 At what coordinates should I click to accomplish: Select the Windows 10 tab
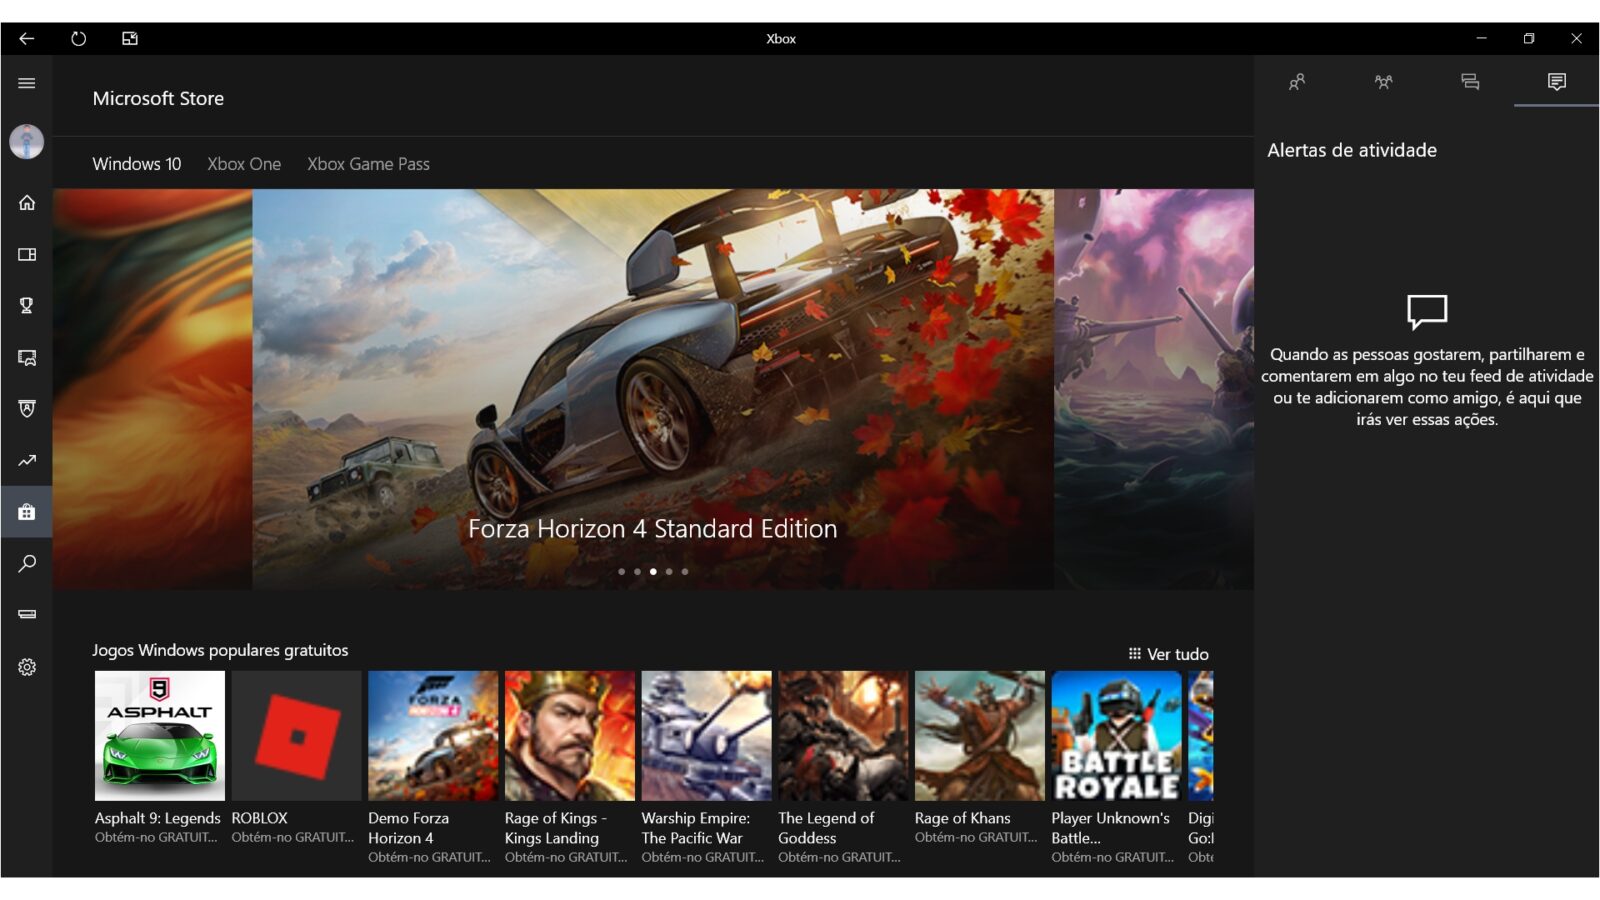click(137, 164)
